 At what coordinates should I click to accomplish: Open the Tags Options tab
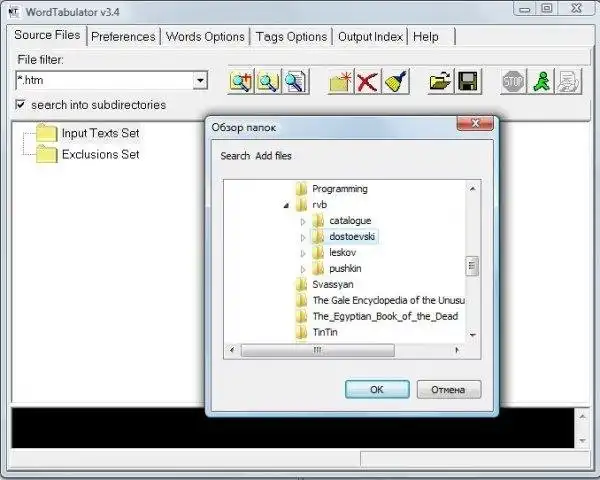(291, 37)
